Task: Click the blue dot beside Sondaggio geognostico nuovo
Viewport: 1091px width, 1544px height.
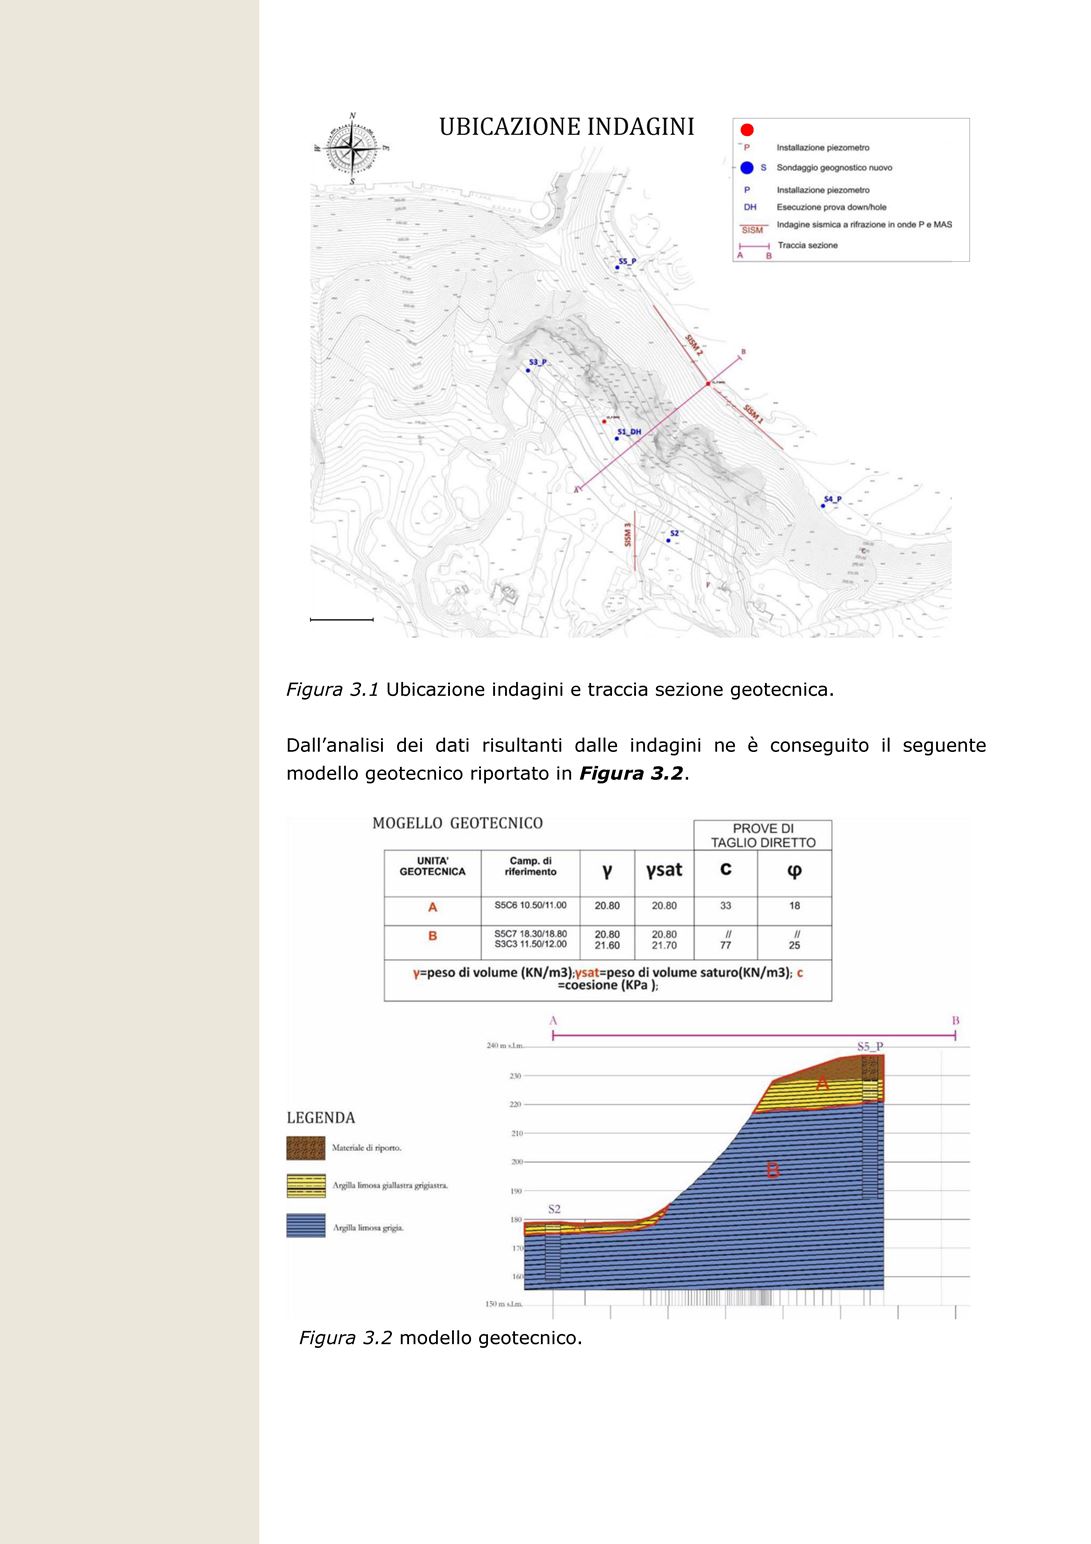Action: [746, 168]
